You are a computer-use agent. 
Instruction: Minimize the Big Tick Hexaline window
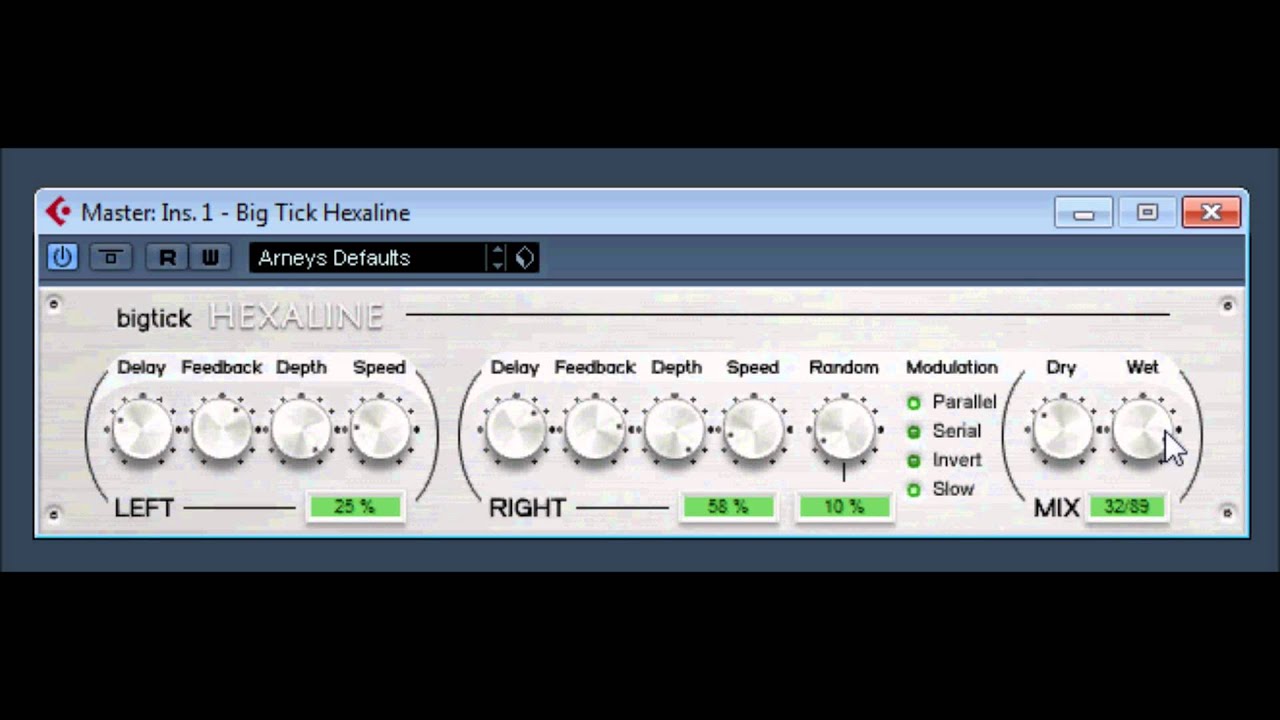pos(1083,212)
